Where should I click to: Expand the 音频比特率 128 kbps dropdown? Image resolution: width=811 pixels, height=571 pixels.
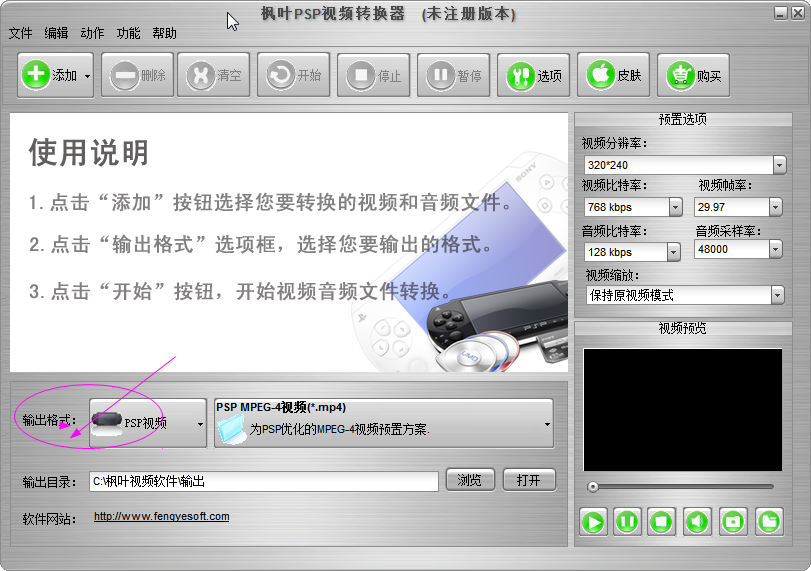click(x=673, y=252)
